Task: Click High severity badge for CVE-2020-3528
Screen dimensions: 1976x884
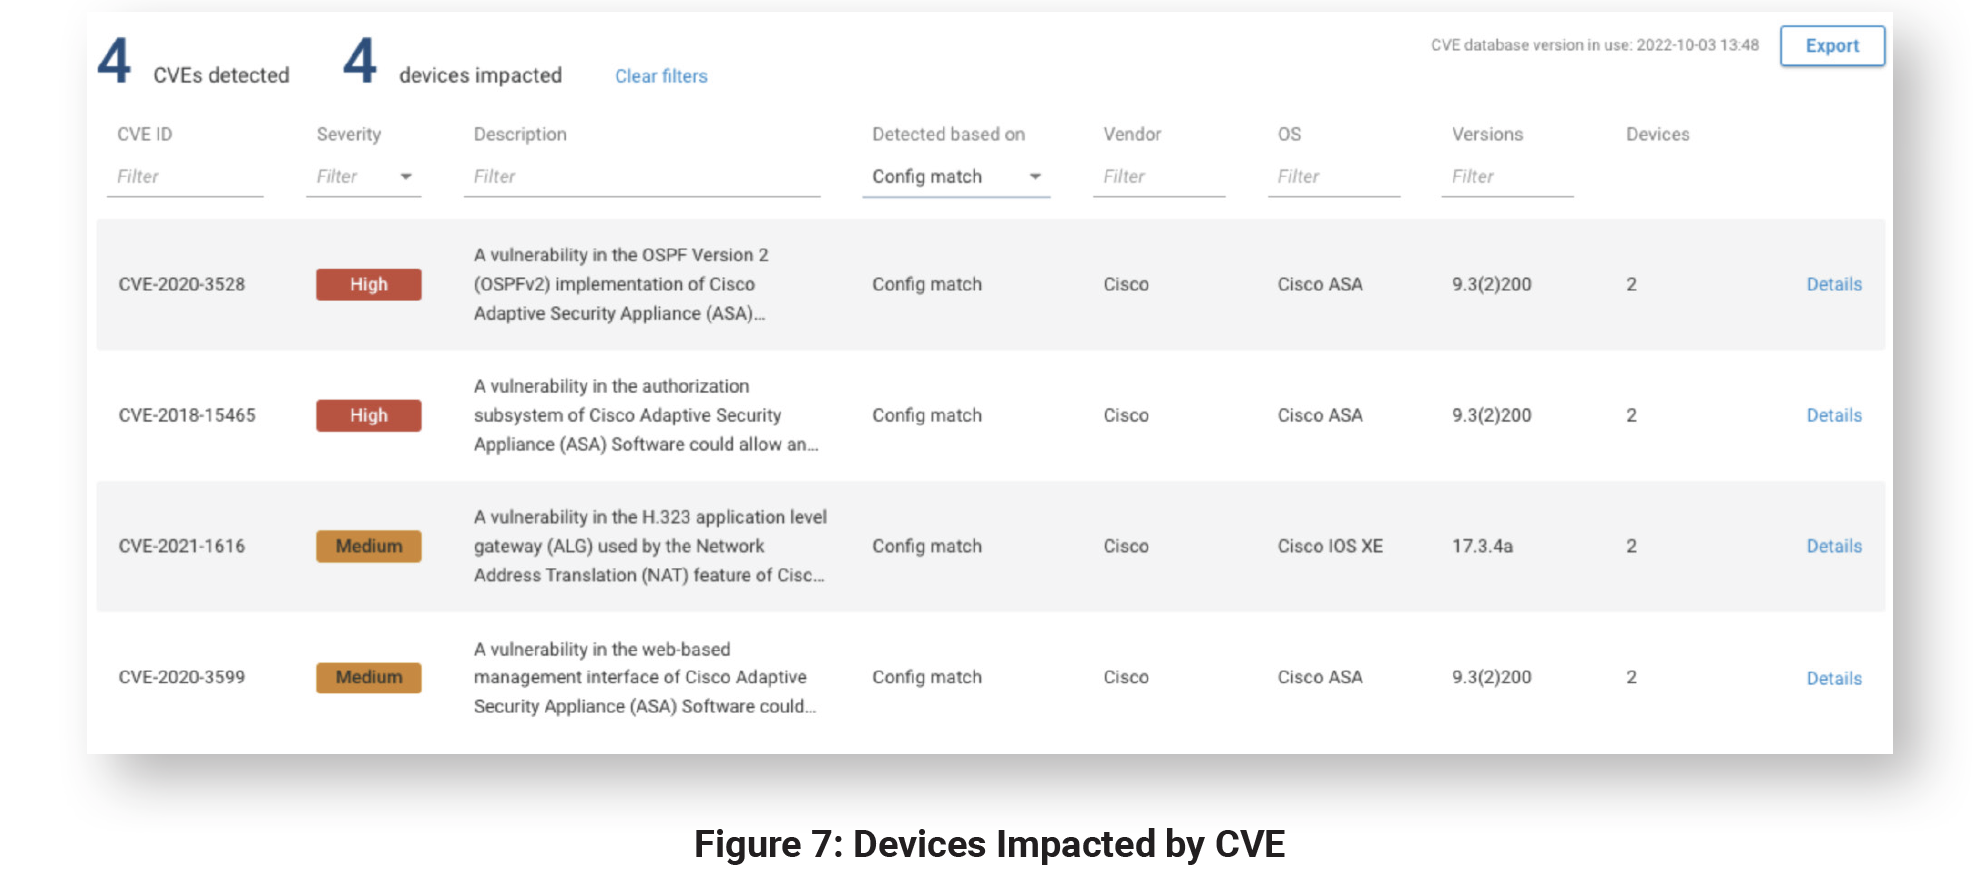Action: tap(368, 284)
